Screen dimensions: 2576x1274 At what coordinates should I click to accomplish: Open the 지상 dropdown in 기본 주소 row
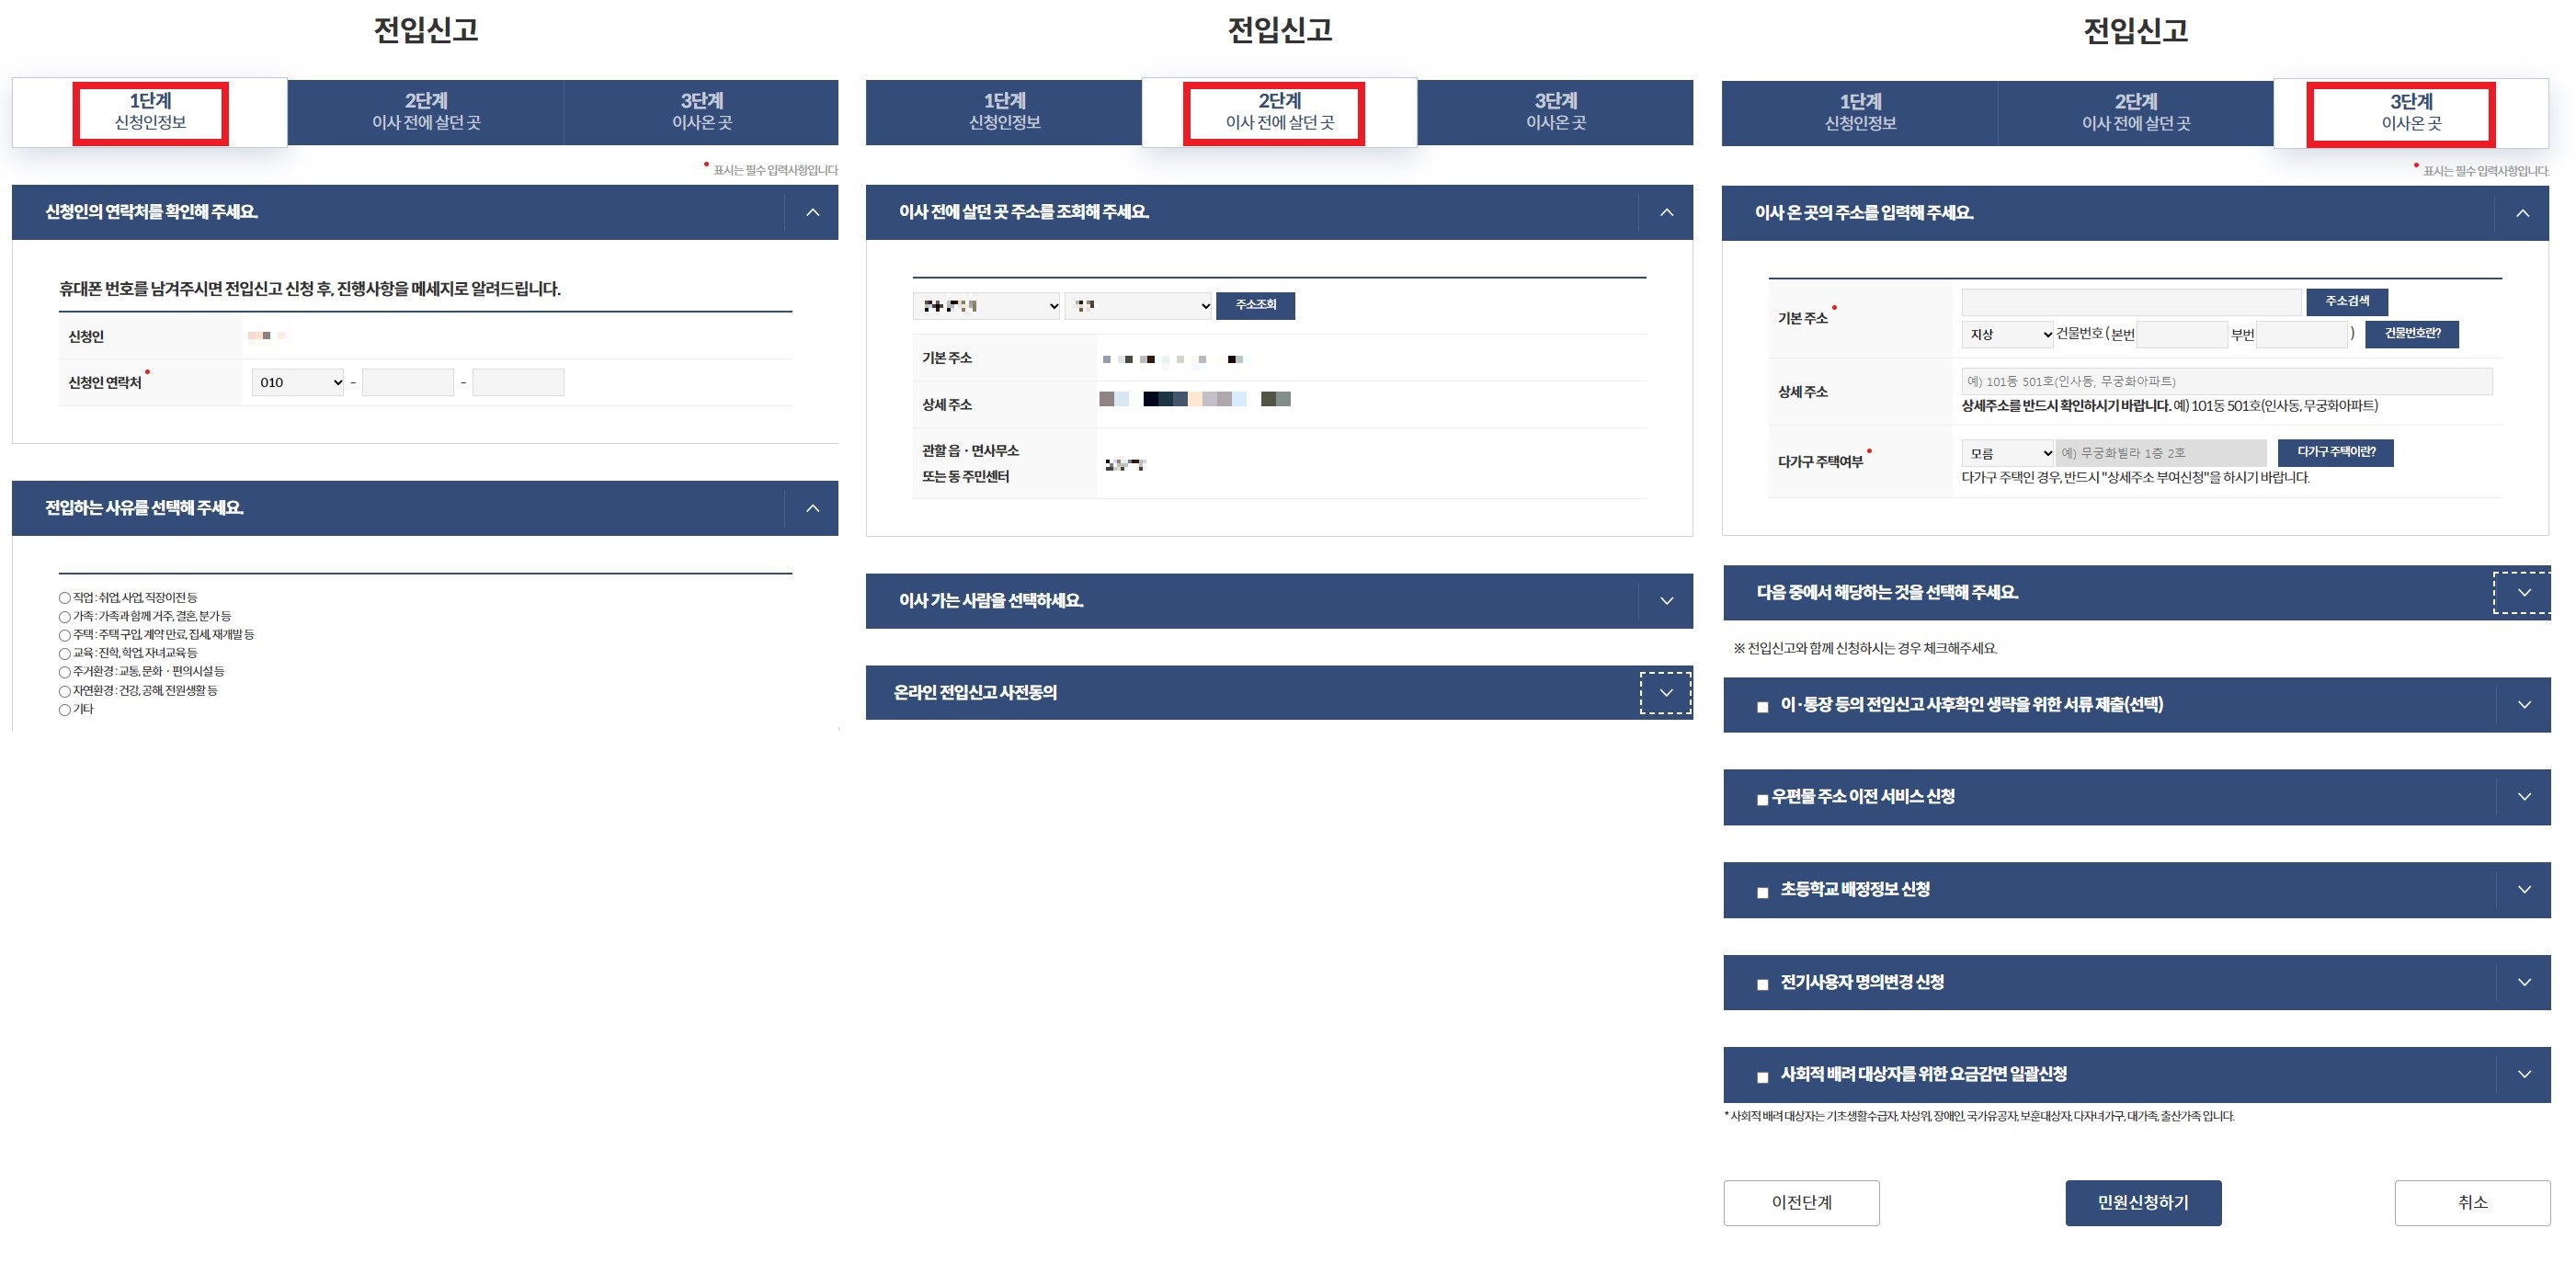coord(2006,335)
